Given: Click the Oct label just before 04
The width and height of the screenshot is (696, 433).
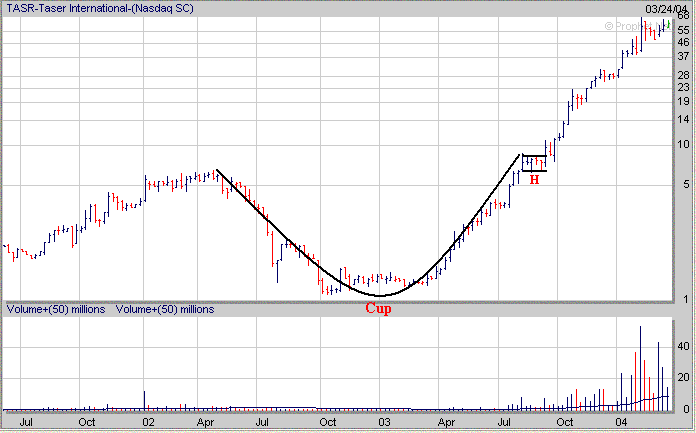Looking at the screenshot, I should tap(565, 422).
